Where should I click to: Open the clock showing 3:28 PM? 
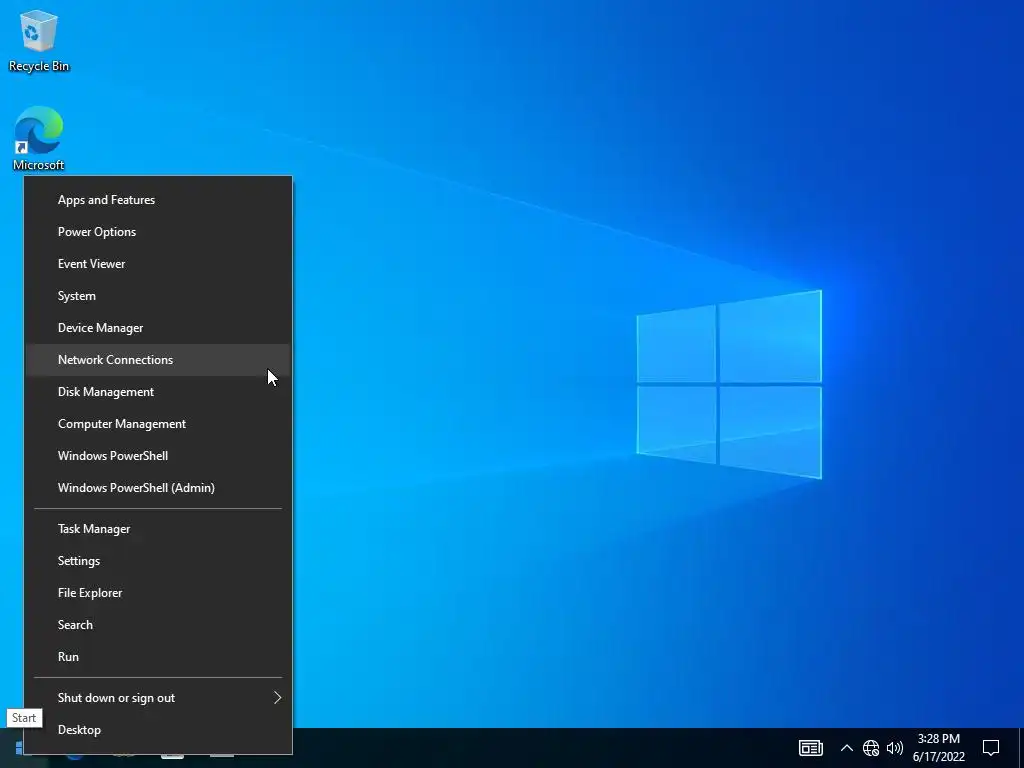coord(938,748)
